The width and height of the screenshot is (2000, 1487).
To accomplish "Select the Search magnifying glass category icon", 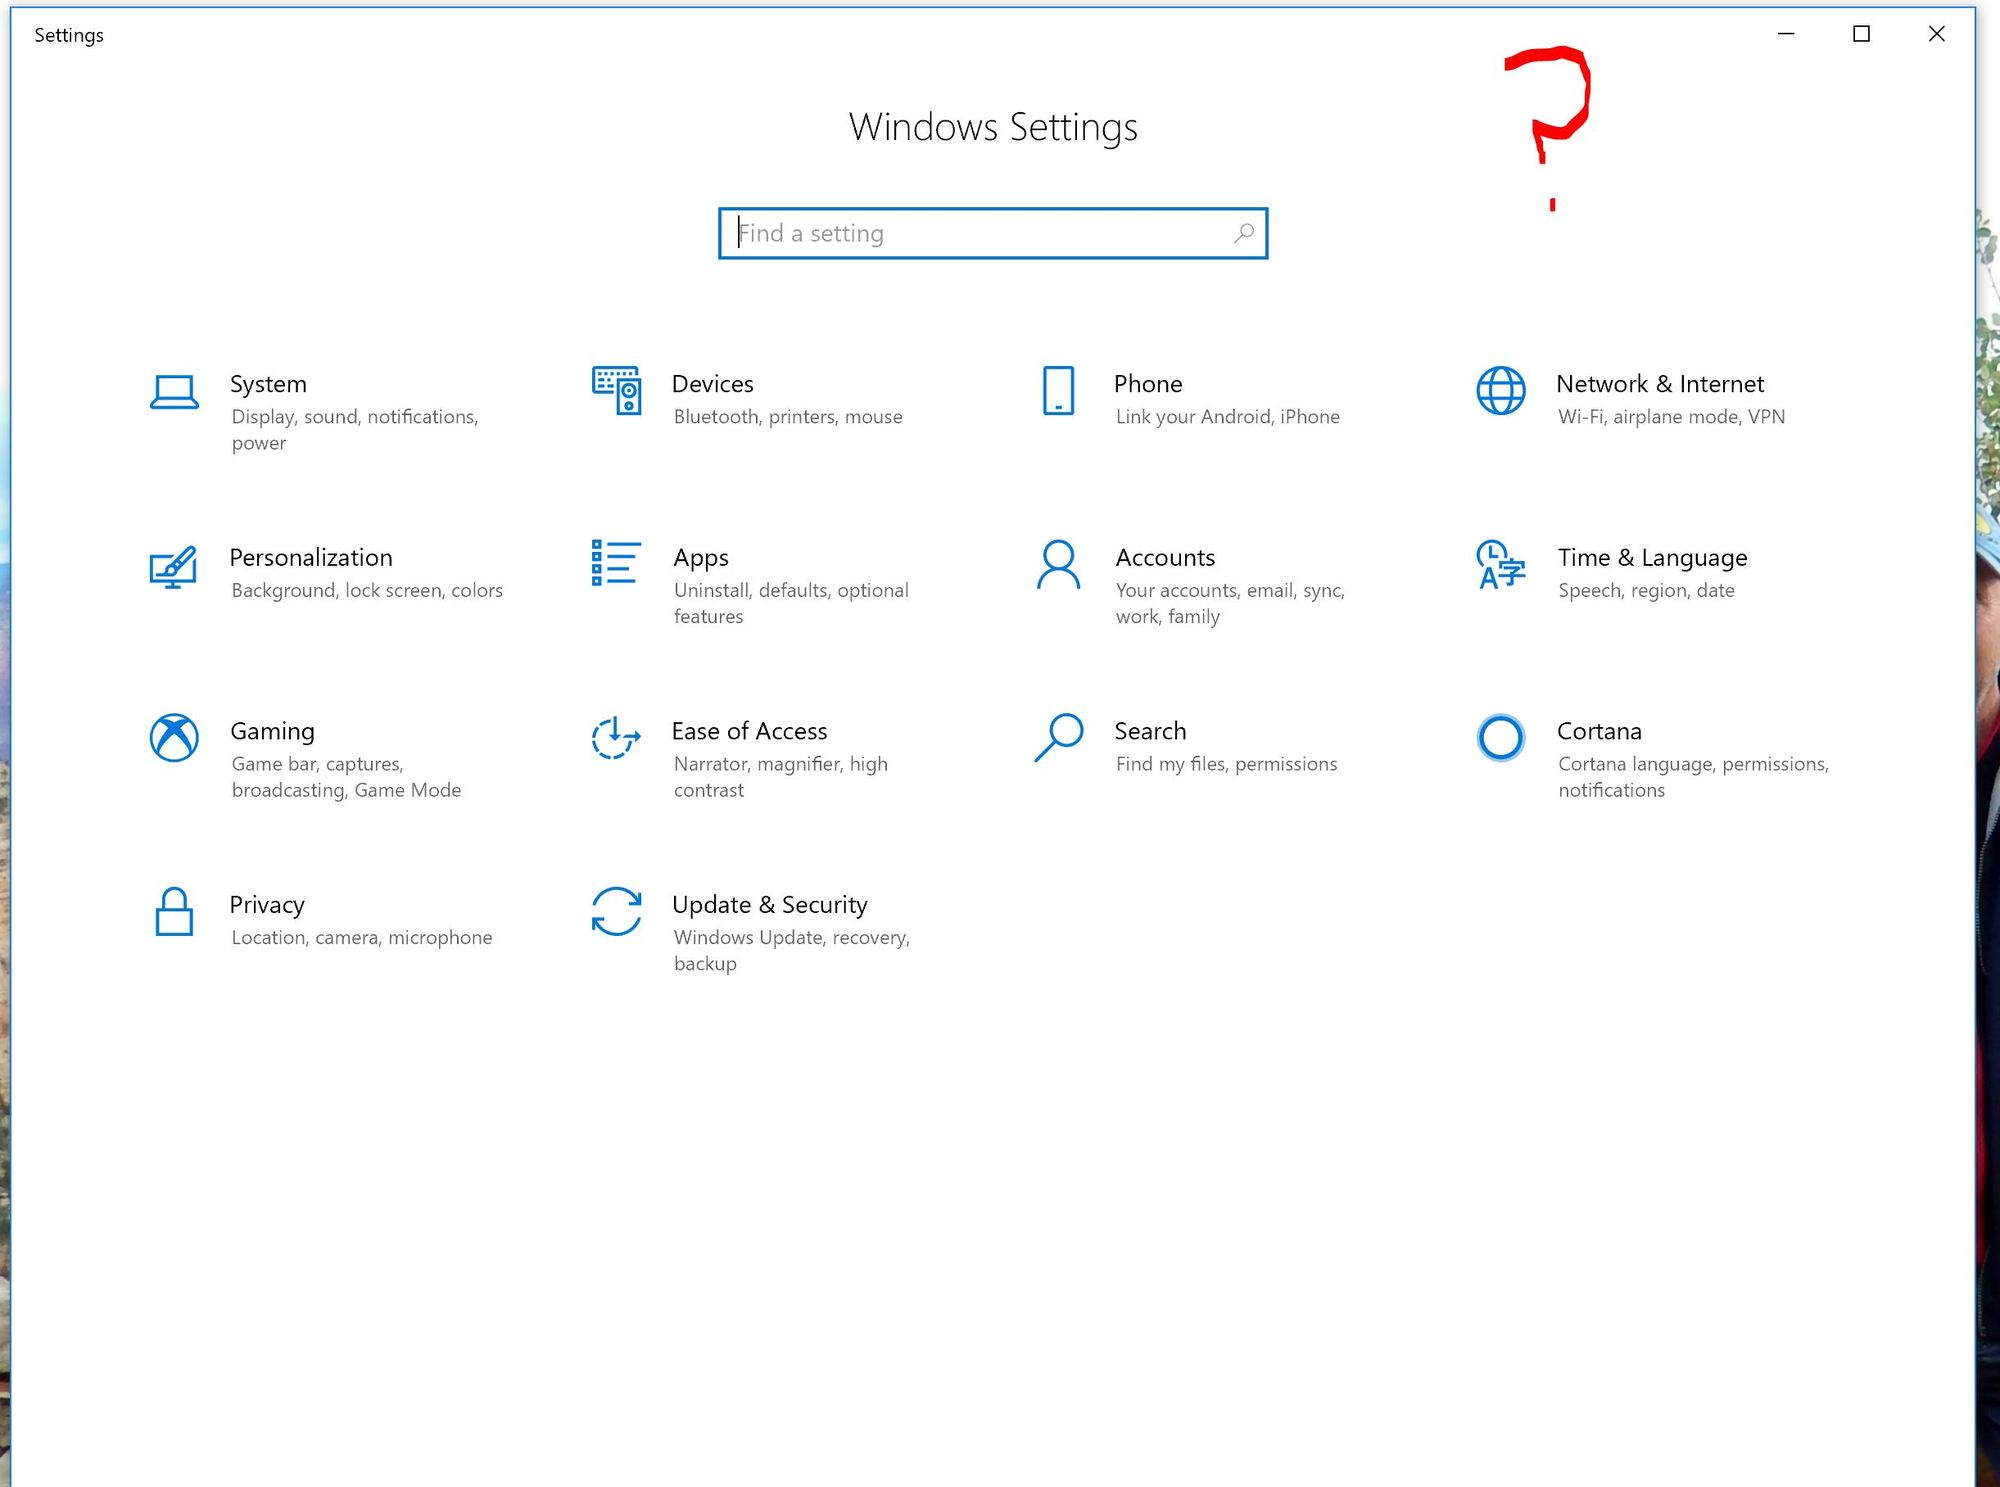I will (x=1059, y=738).
